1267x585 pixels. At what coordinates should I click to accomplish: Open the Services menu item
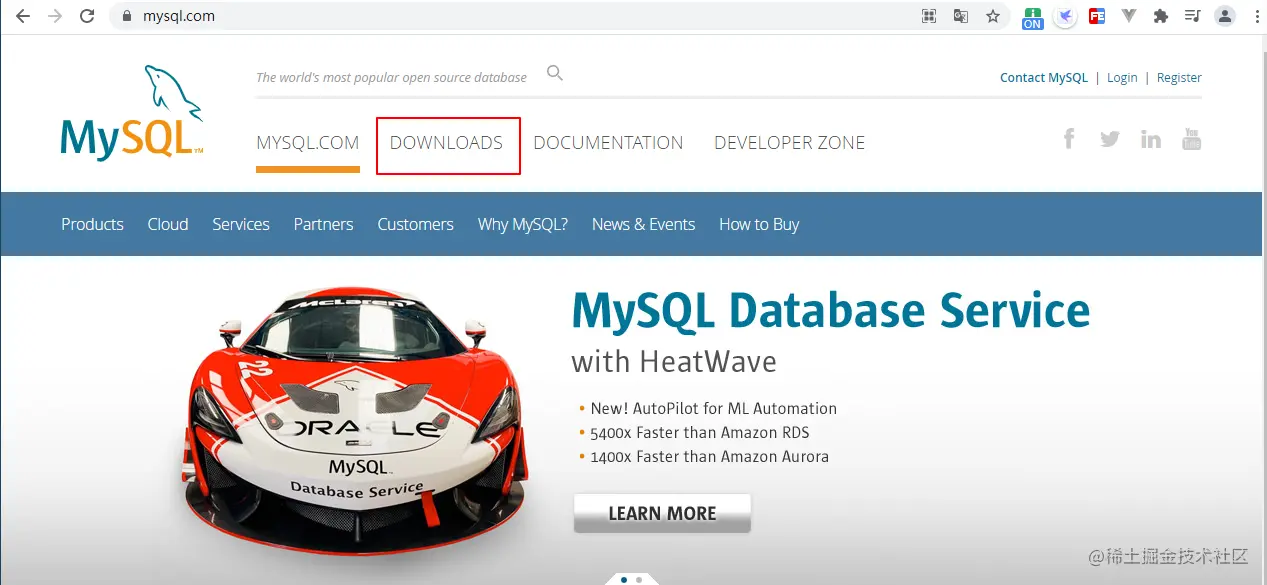tap(241, 224)
